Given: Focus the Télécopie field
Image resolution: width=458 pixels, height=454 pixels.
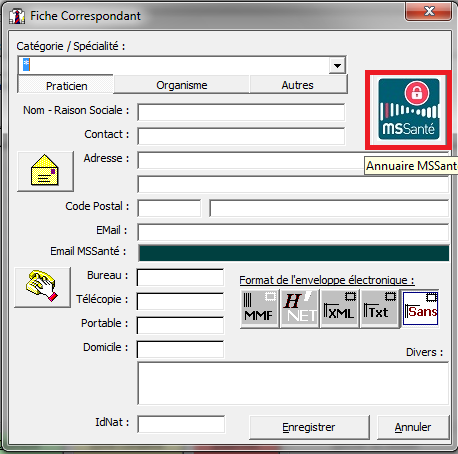Looking at the screenshot, I should [180, 302].
